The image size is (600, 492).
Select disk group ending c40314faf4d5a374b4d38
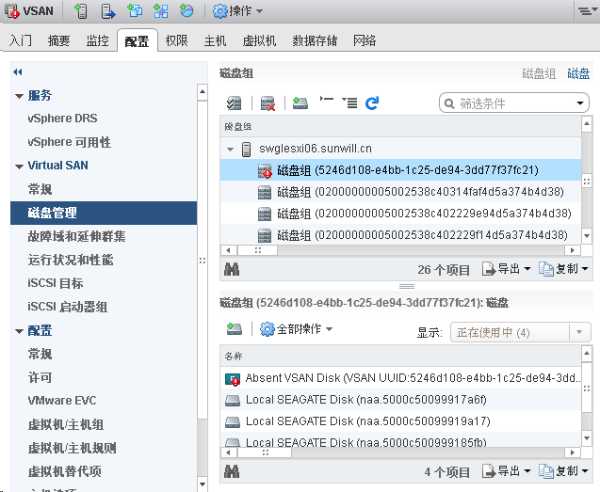pos(400,192)
